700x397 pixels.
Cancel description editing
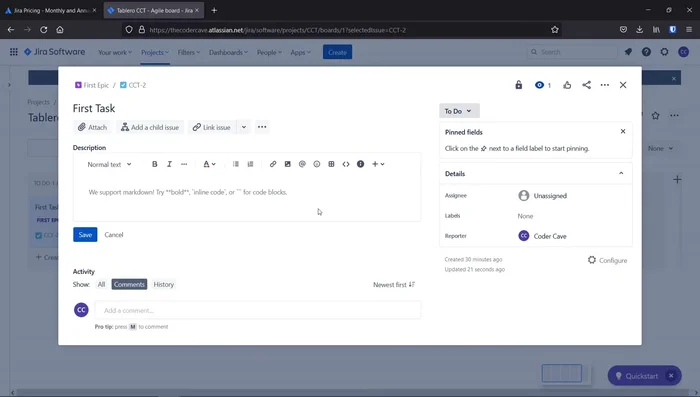click(114, 234)
